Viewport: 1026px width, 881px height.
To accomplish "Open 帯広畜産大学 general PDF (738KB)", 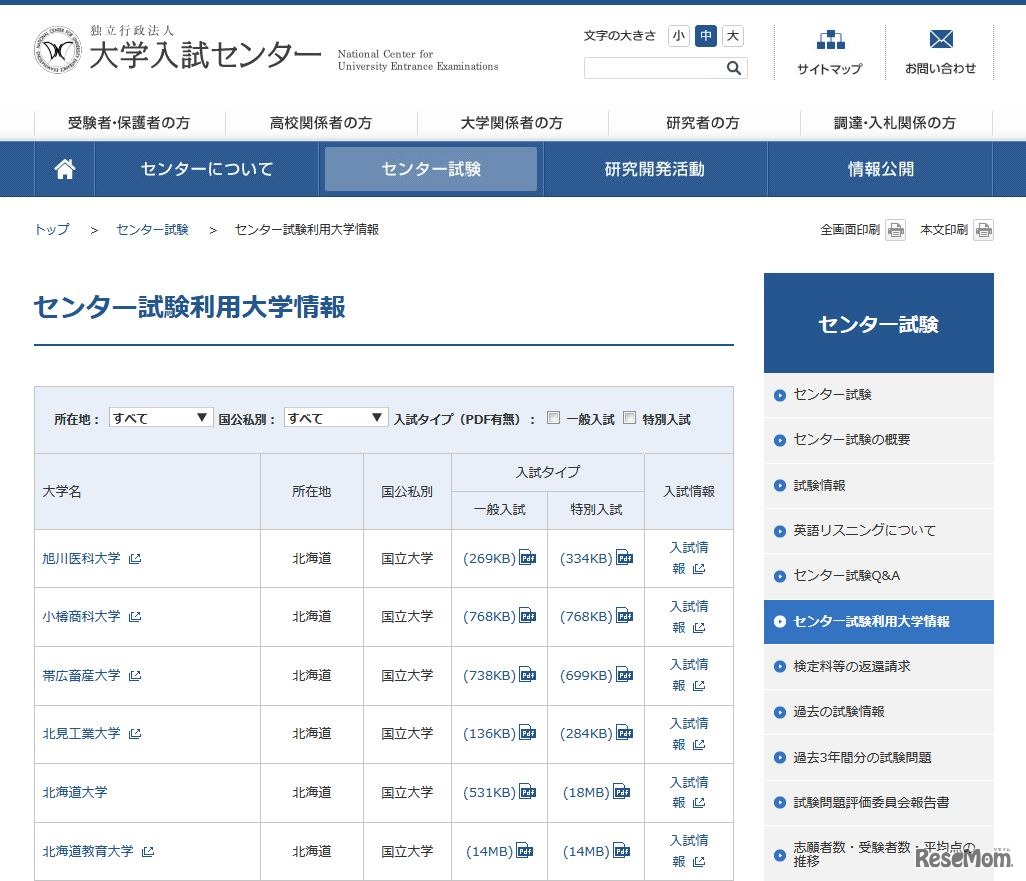I will (499, 675).
